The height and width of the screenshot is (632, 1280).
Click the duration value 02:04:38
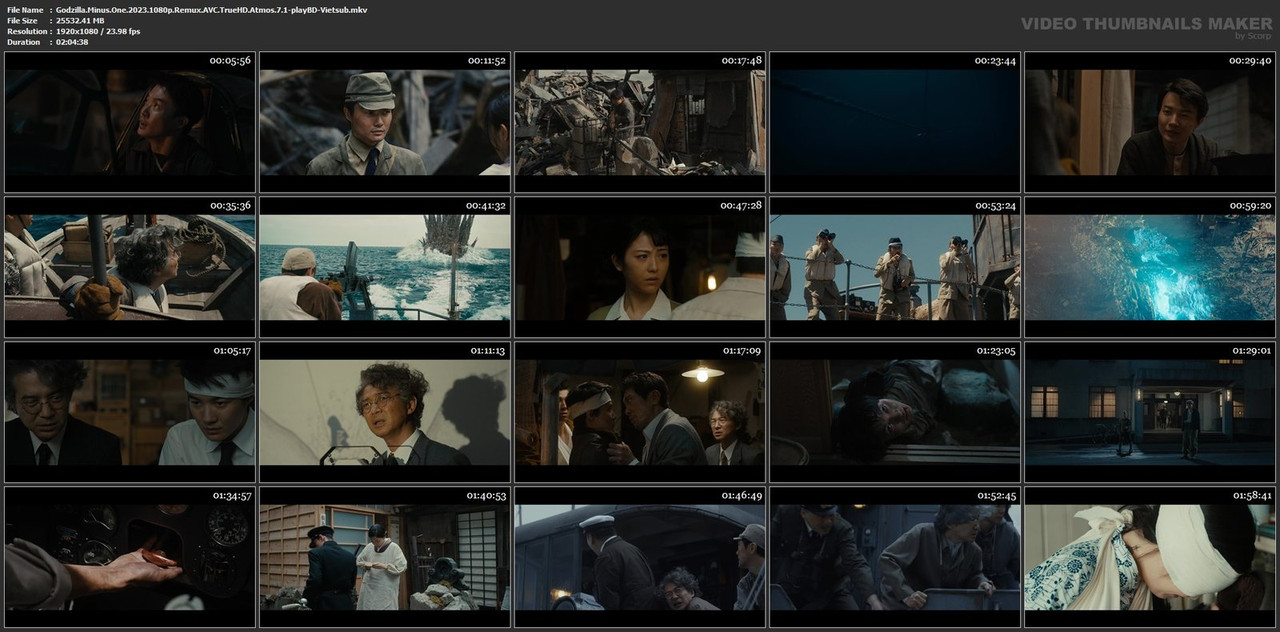[x=72, y=42]
